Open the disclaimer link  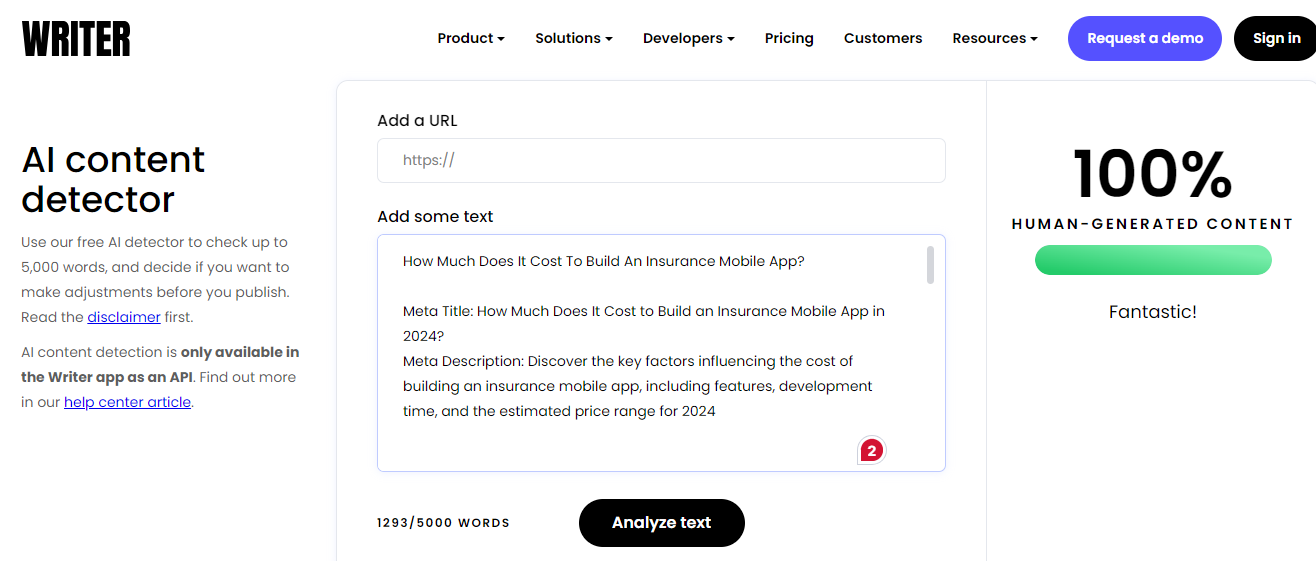point(124,317)
